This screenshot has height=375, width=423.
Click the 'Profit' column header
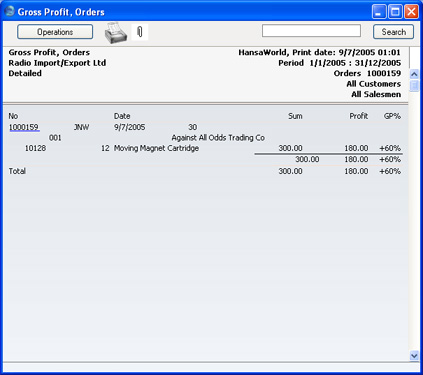point(359,116)
